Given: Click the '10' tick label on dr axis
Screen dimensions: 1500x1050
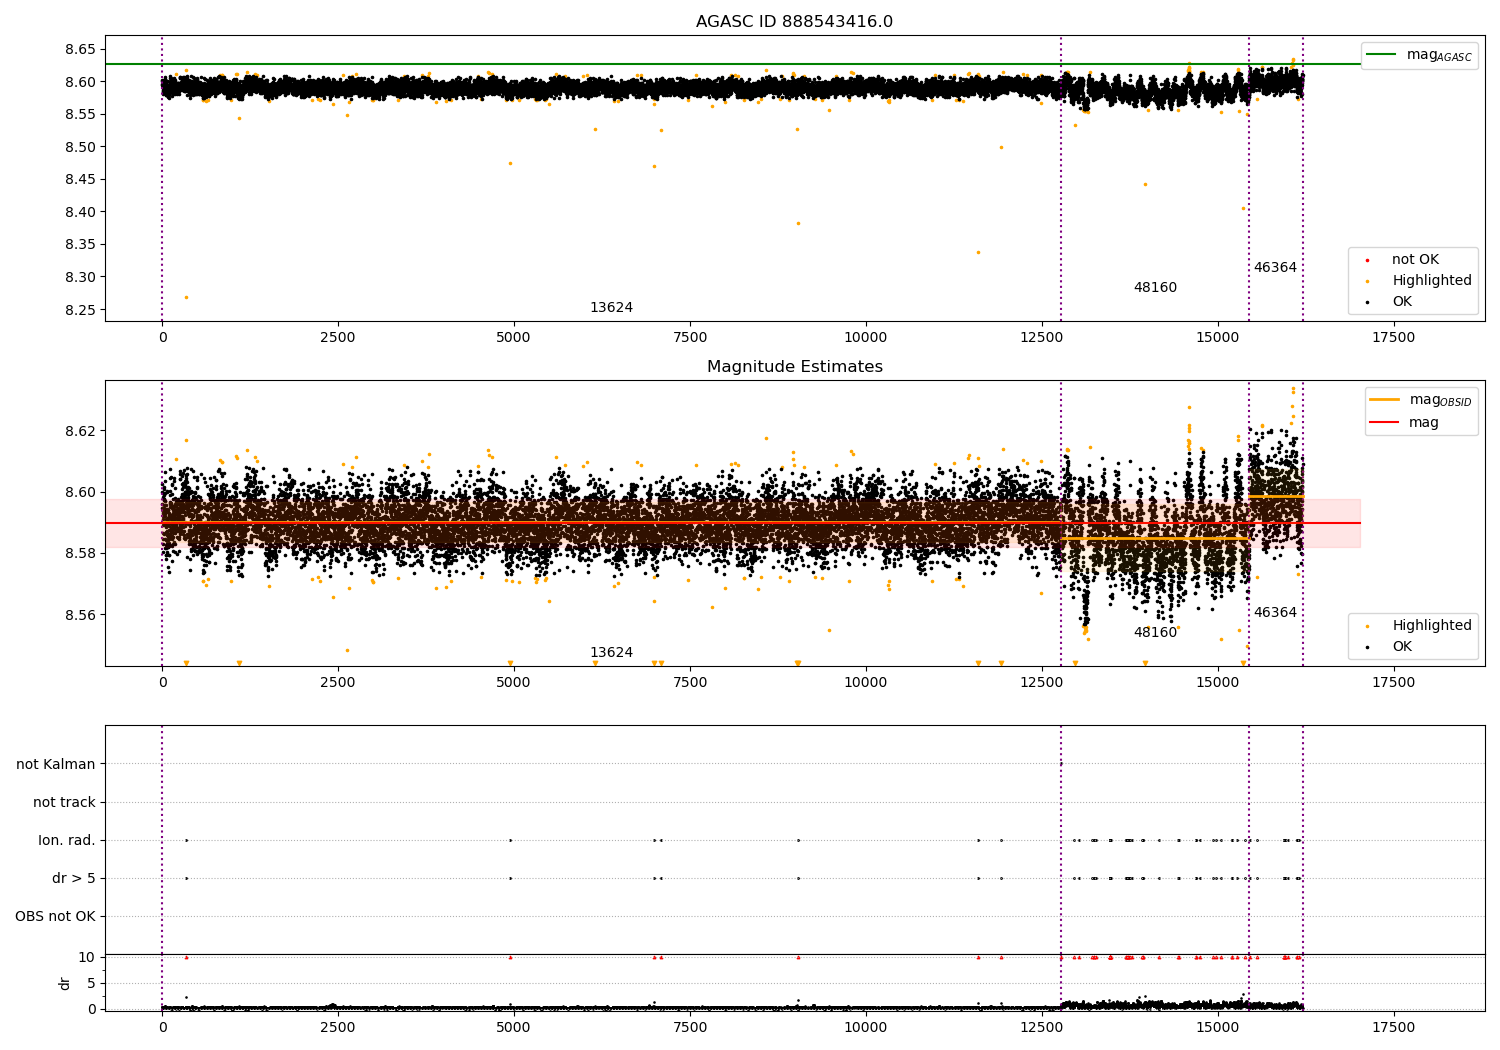Looking at the screenshot, I should [x=86, y=957].
